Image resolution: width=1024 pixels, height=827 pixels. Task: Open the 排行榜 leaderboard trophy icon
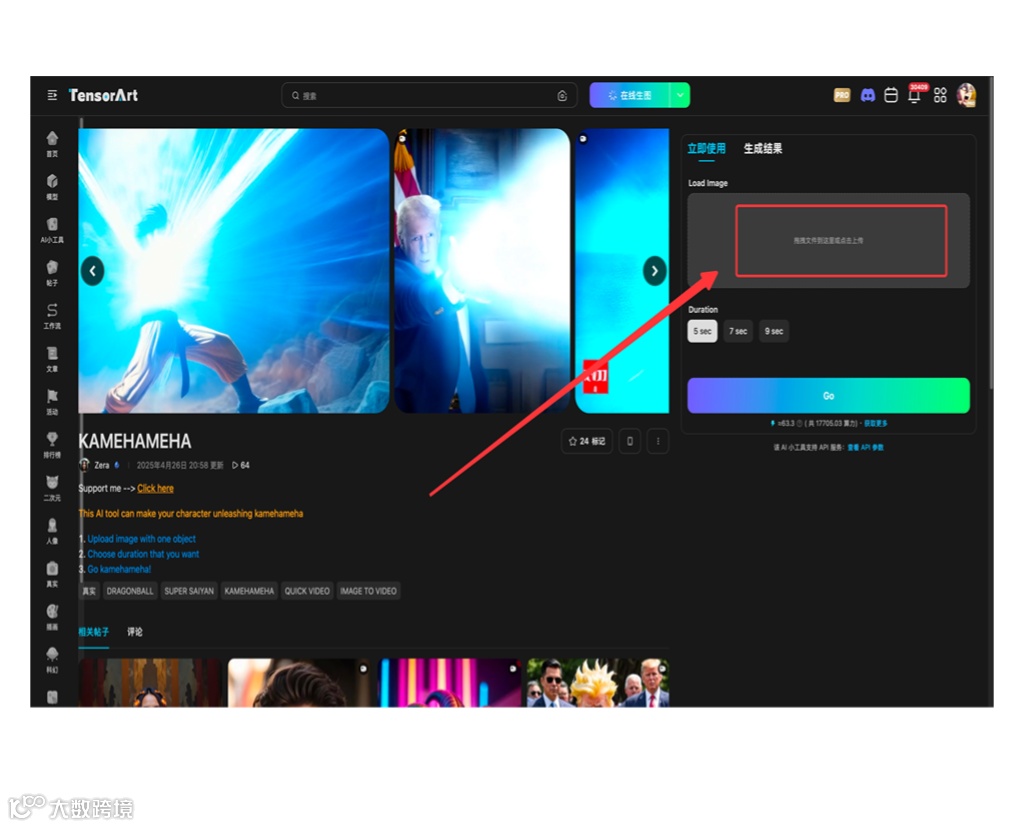(52, 446)
